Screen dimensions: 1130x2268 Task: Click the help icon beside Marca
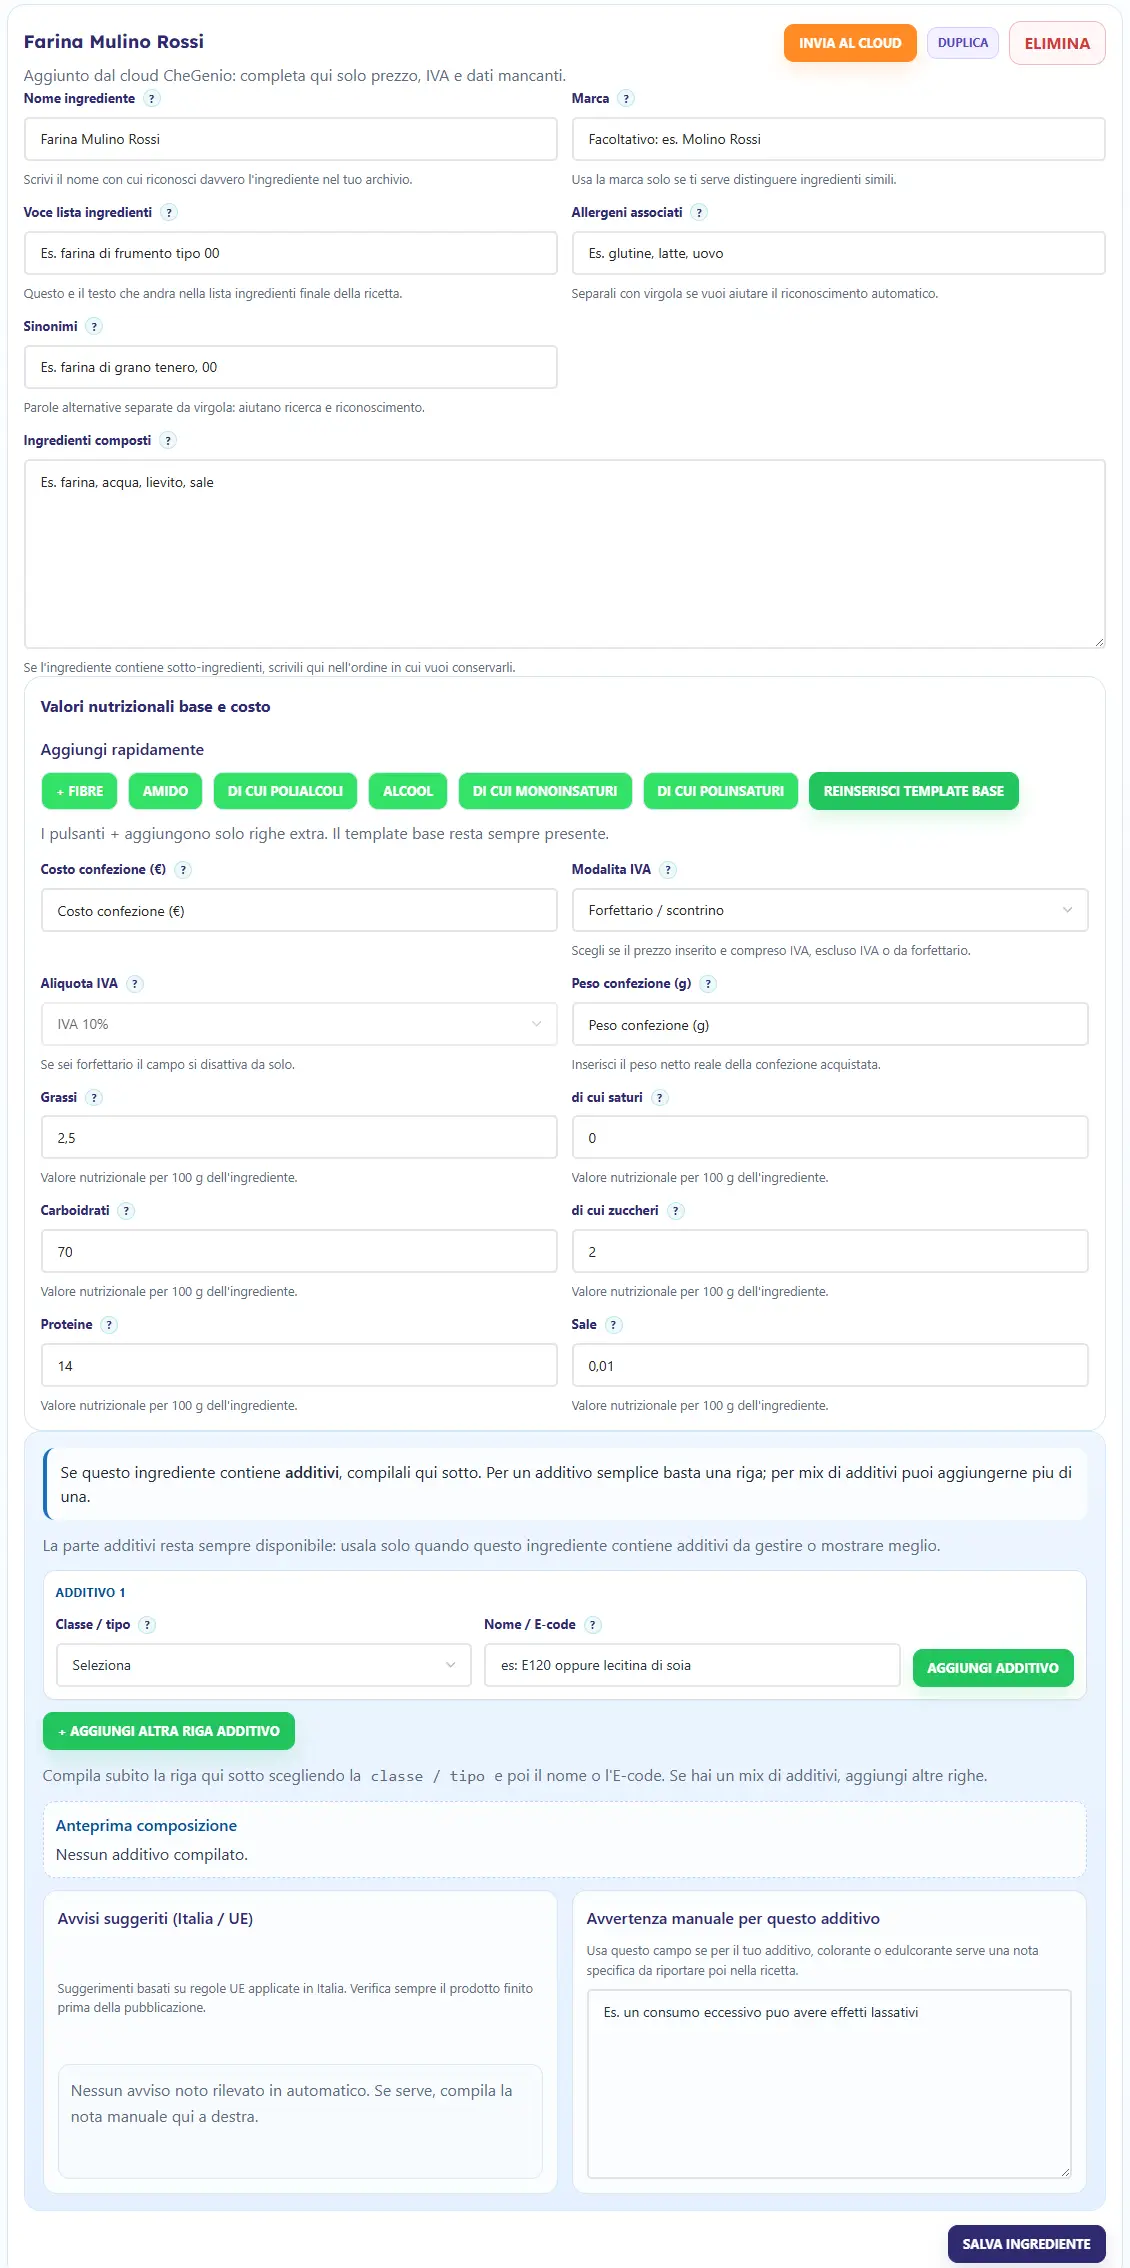(626, 99)
